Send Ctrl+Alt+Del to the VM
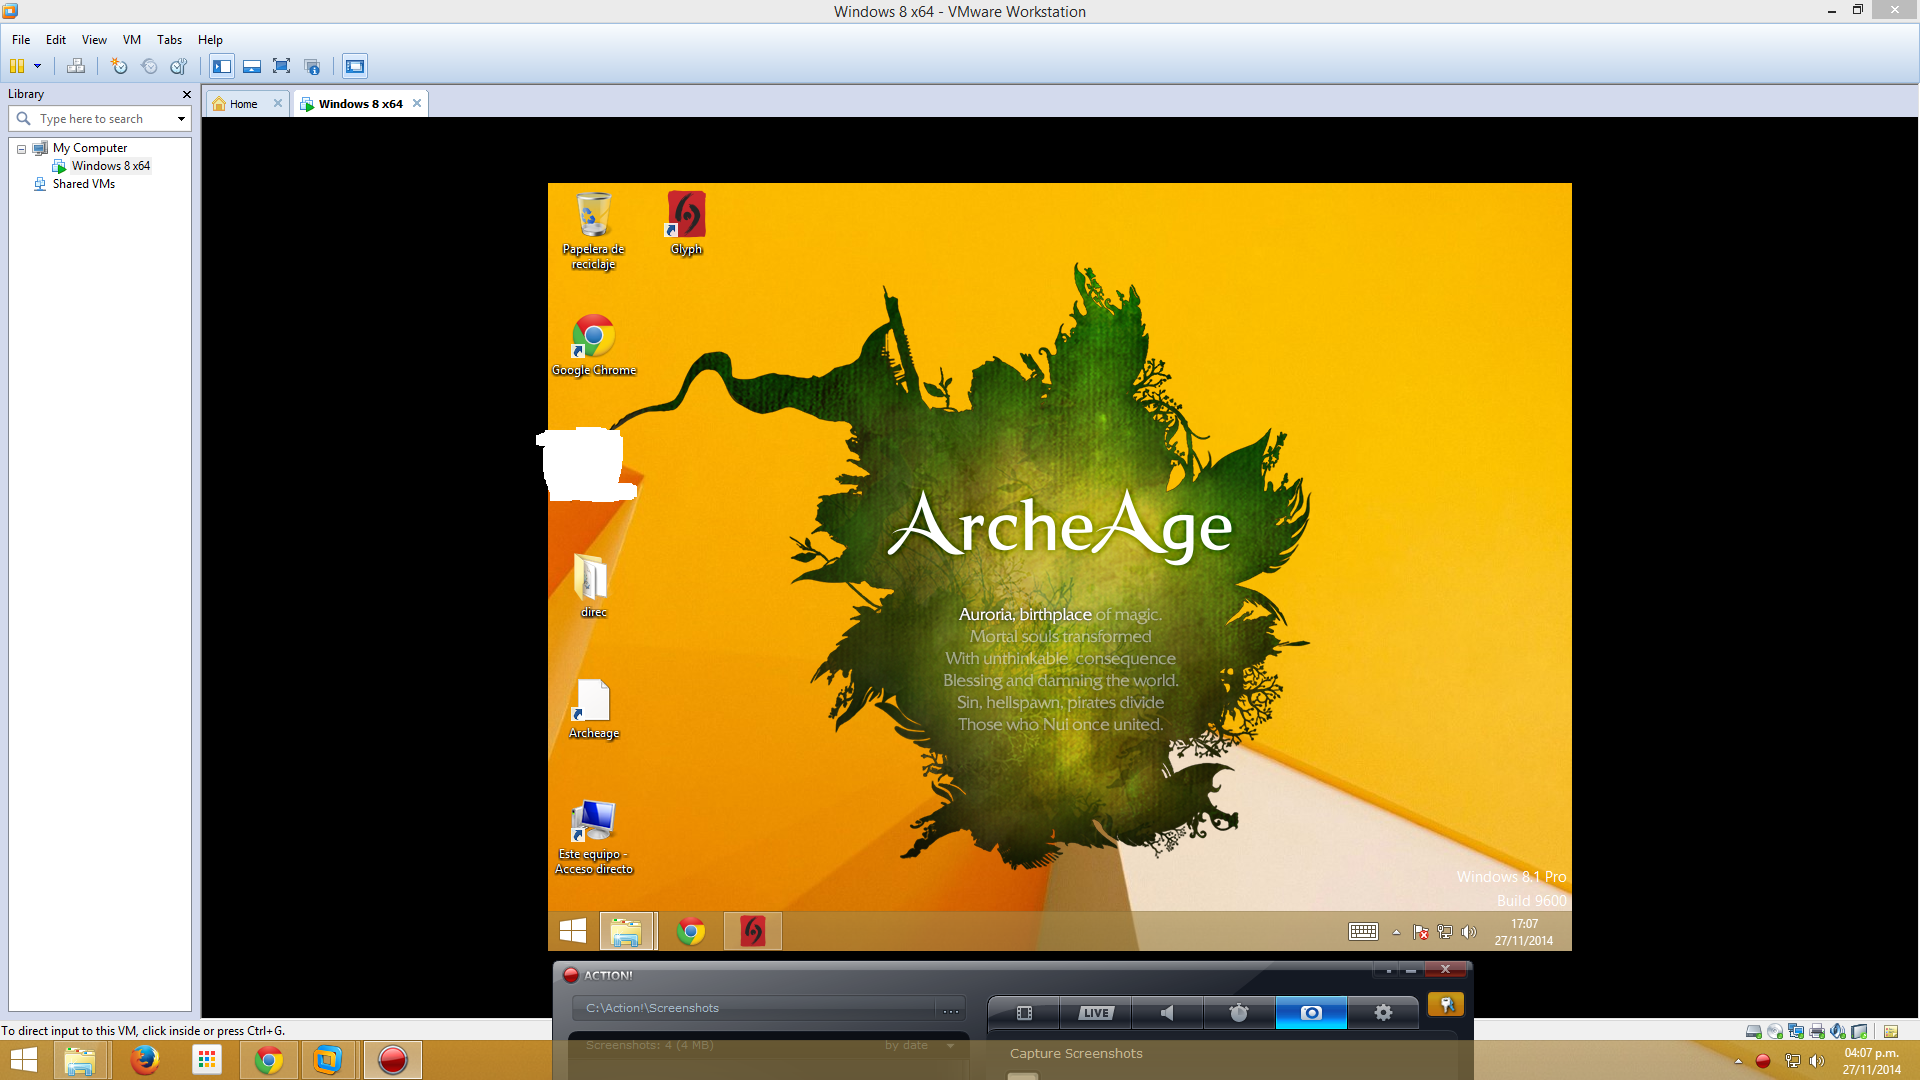 tap(76, 66)
